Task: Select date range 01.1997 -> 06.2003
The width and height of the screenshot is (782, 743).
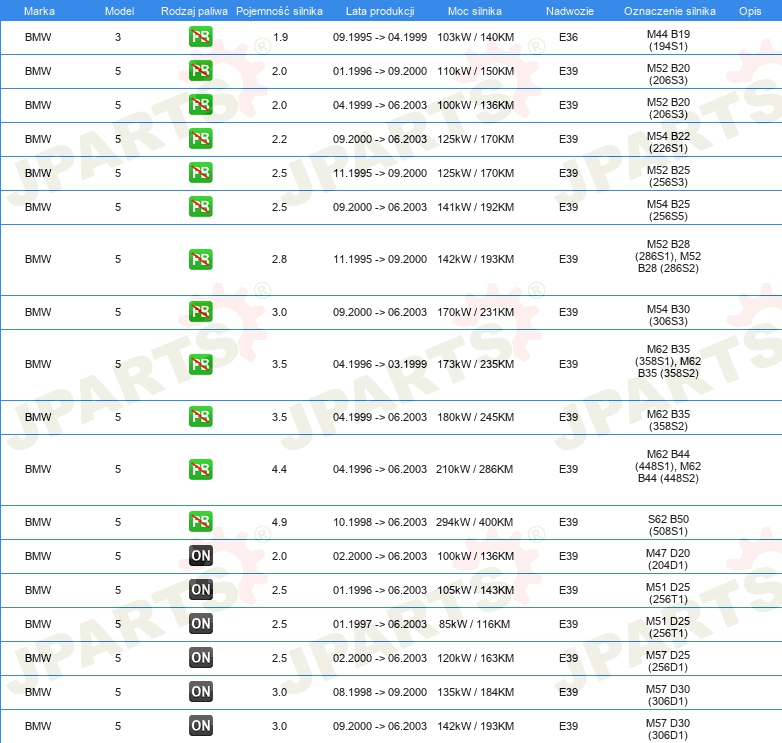Action: click(x=380, y=624)
